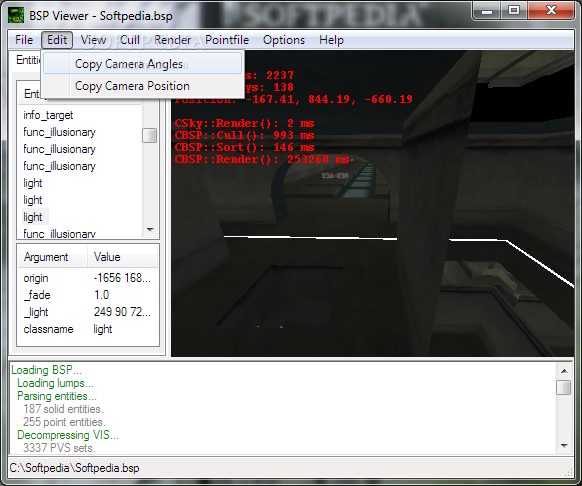Screen dimensions: 582x486
Task: Open the View menu
Action: [94, 40]
